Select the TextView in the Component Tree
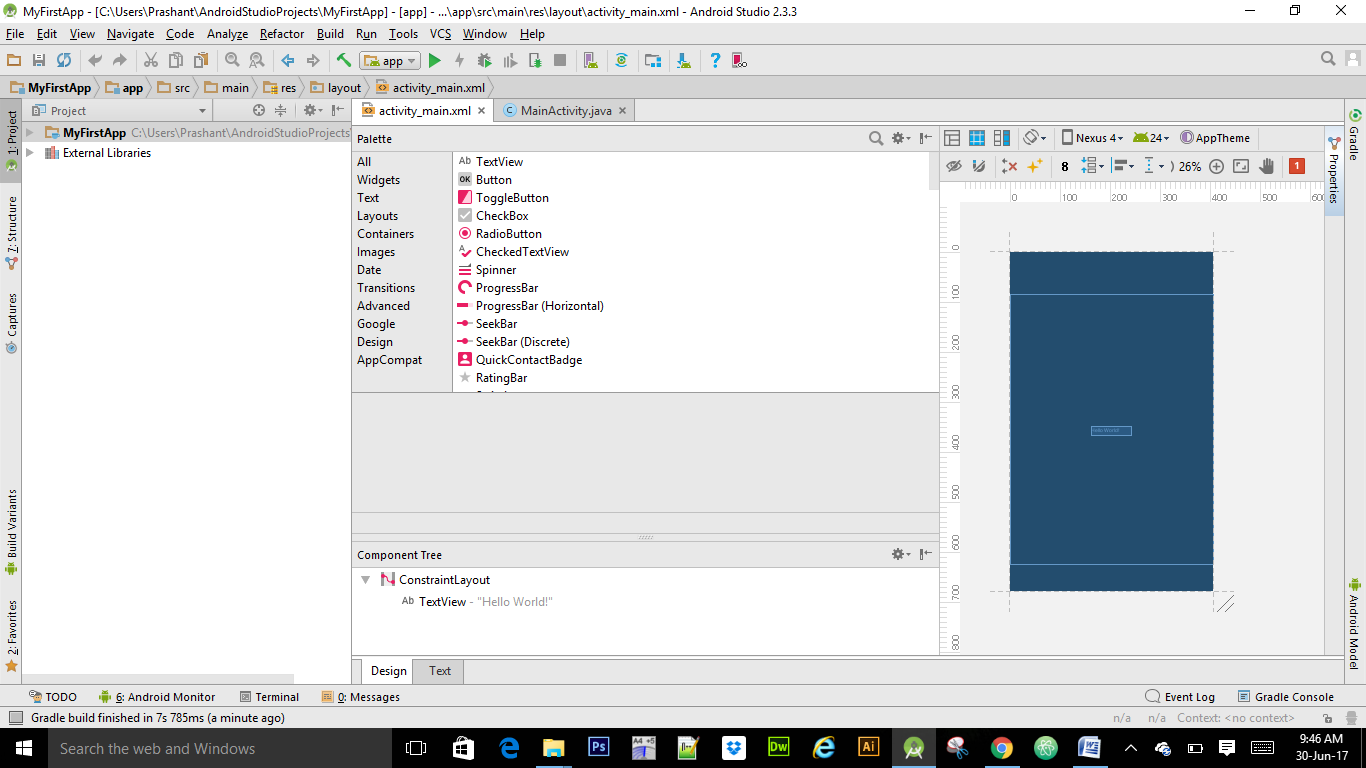The image size is (1366, 768). pyautogui.click(x=442, y=602)
